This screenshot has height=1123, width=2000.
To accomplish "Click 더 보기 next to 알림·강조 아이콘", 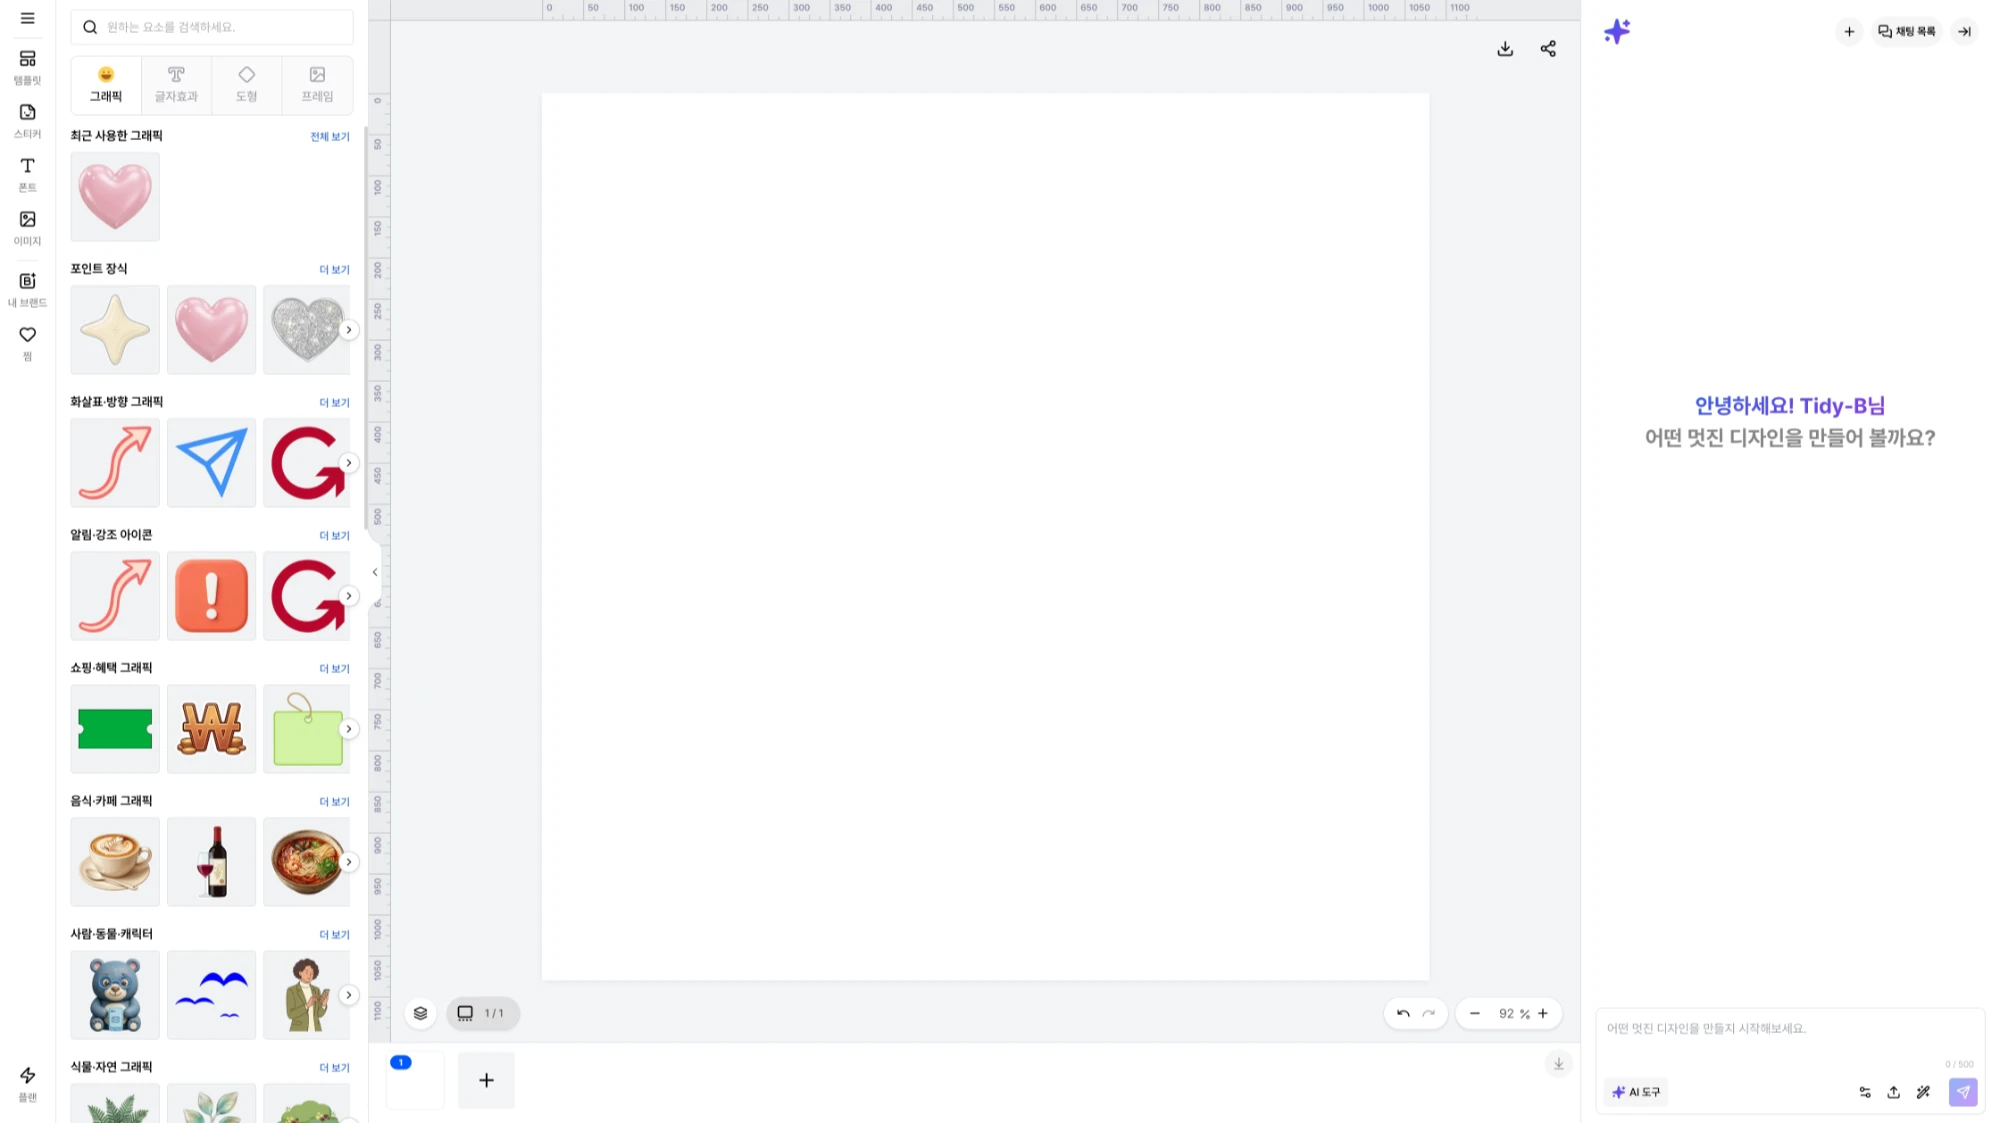I will coord(334,535).
